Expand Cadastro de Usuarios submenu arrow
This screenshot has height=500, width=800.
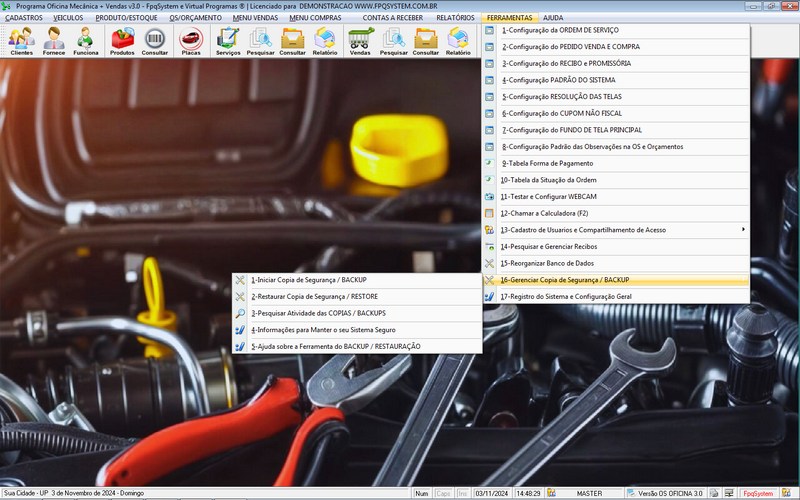742,230
